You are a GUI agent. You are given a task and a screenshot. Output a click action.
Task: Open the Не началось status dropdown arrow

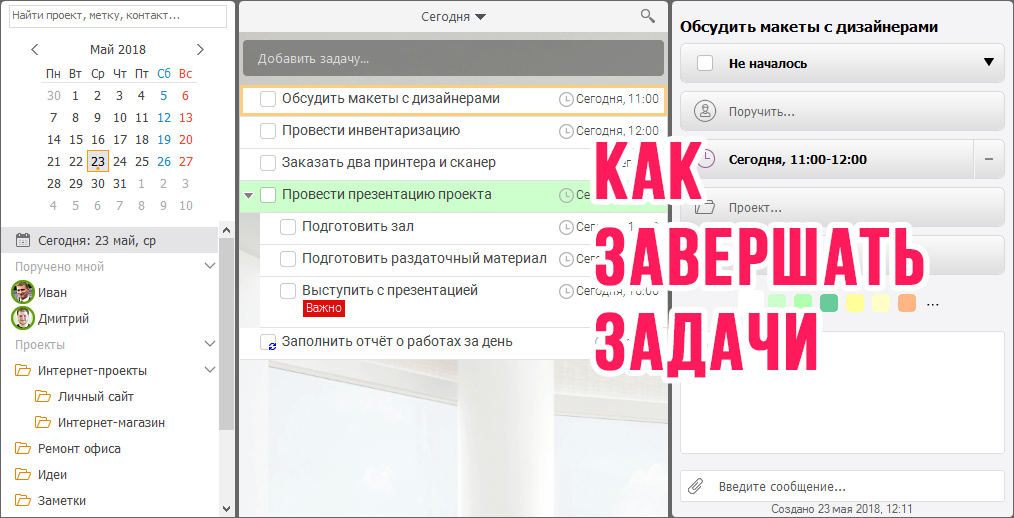[x=988, y=63]
